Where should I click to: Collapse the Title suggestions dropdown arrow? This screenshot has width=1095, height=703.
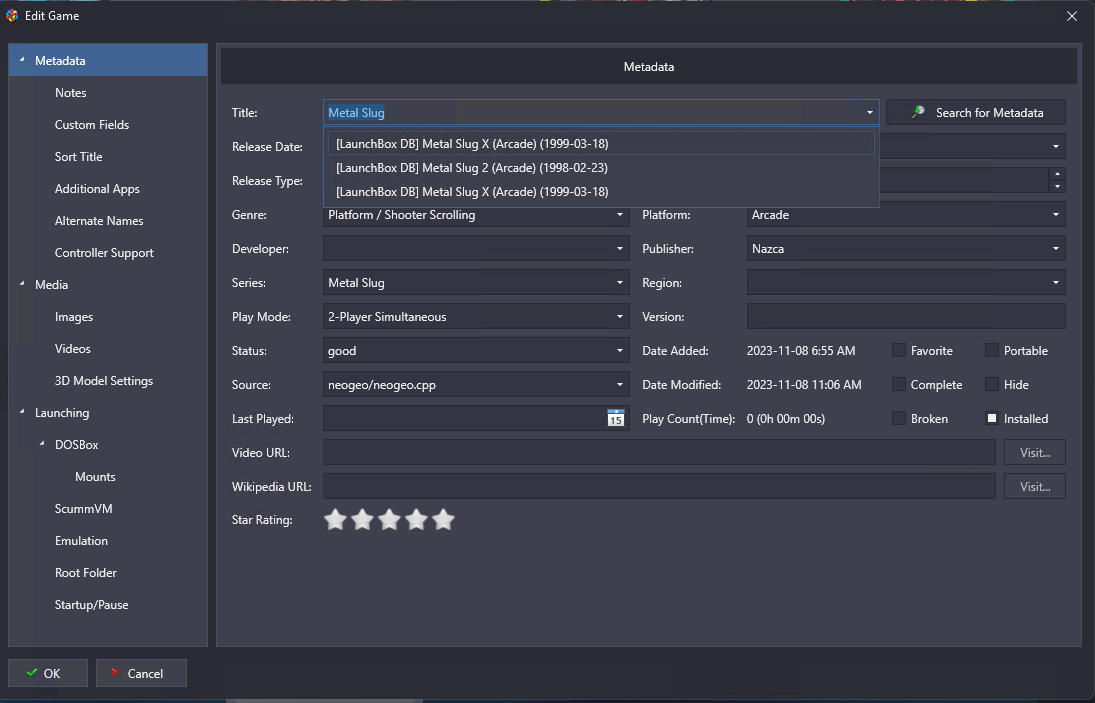(869, 112)
